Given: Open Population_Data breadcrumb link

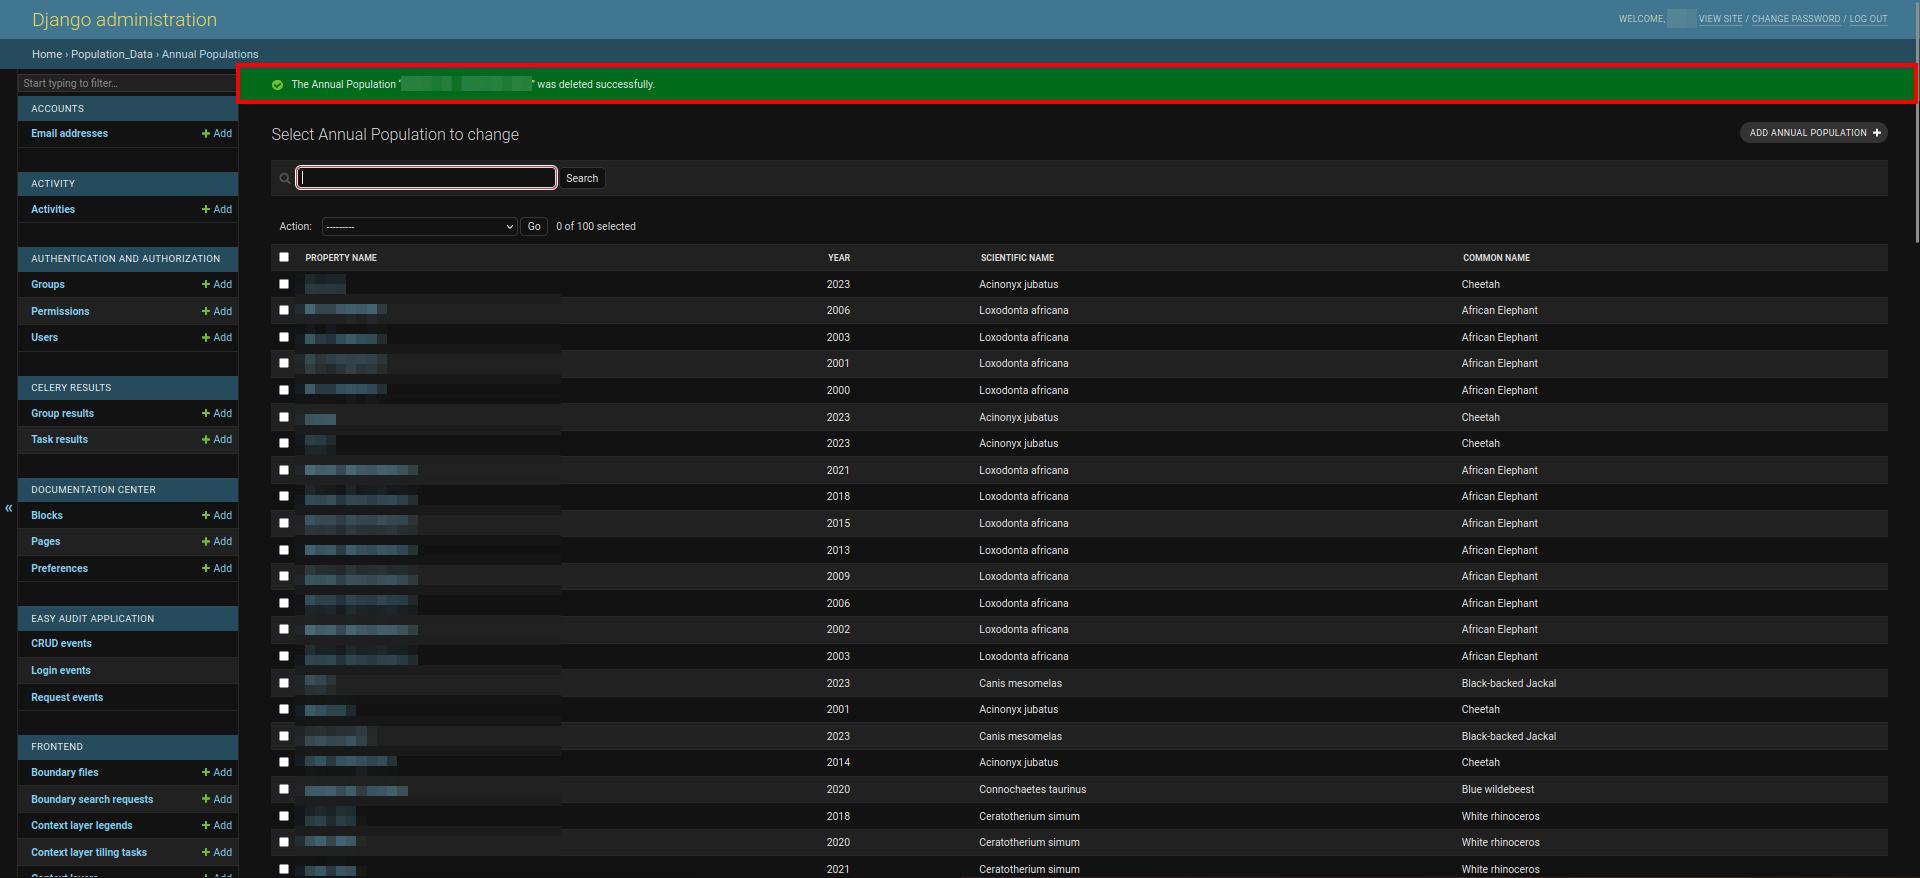Looking at the screenshot, I should pyautogui.click(x=112, y=55).
